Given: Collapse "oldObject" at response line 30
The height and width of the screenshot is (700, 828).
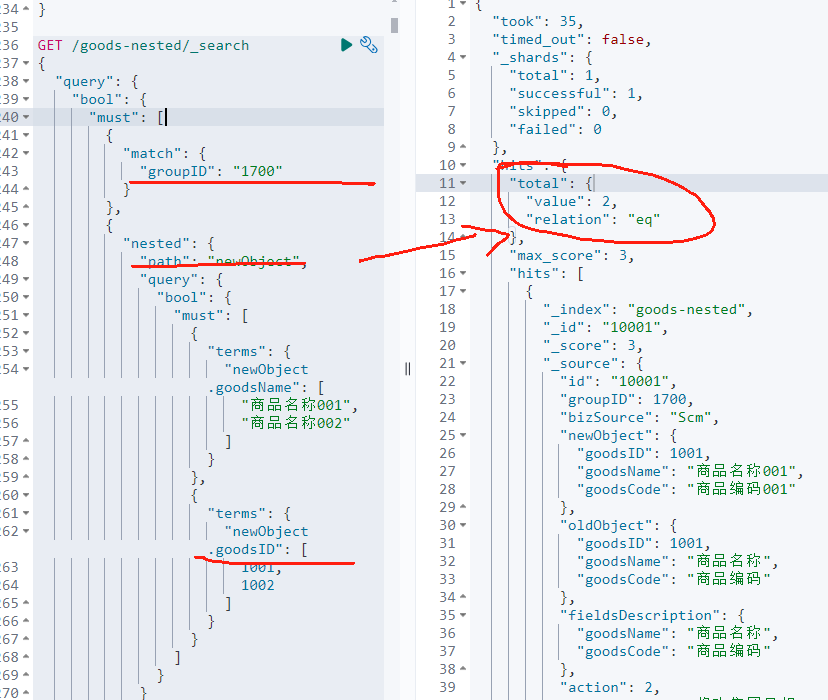Looking at the screenshot, I should coord(463,525).
